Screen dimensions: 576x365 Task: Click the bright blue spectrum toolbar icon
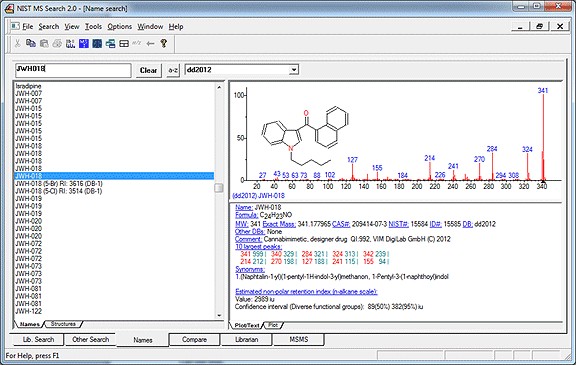84,44
